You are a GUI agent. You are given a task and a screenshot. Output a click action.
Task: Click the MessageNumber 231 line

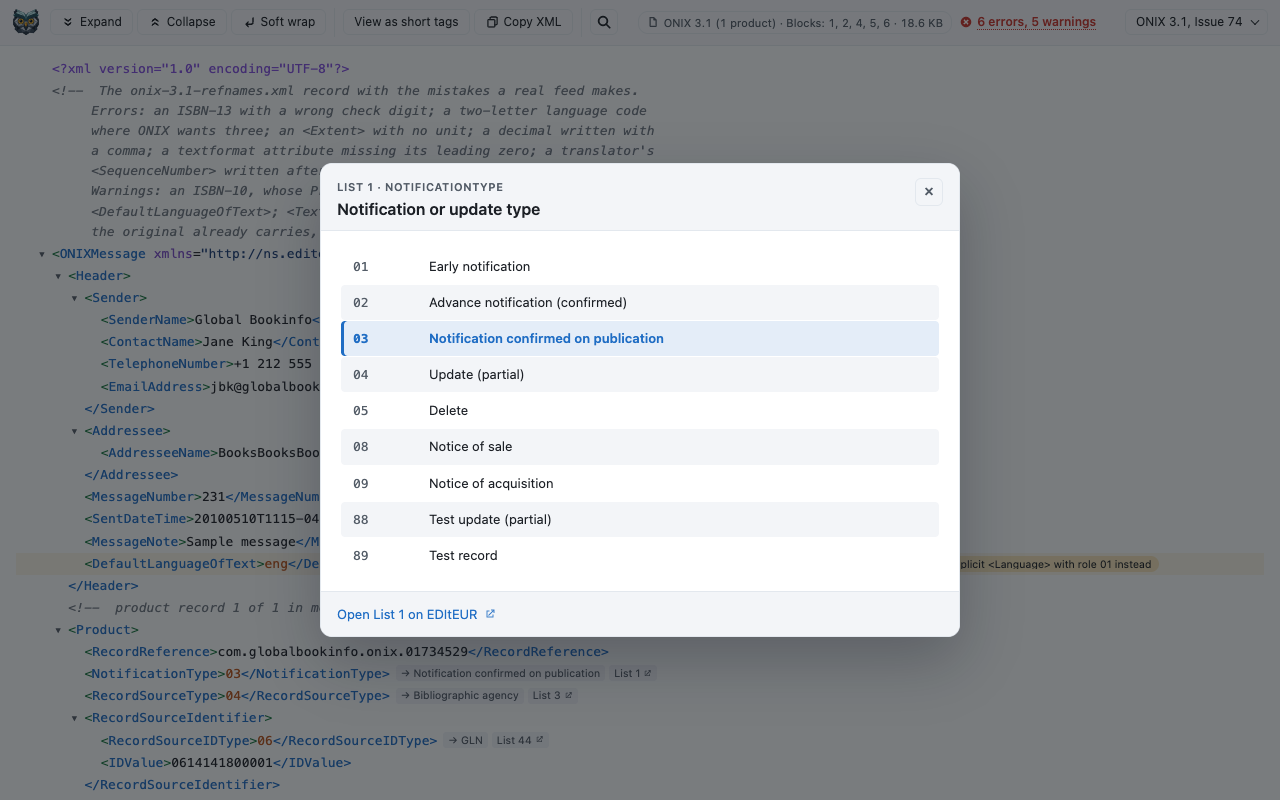[x=202, y=497]
